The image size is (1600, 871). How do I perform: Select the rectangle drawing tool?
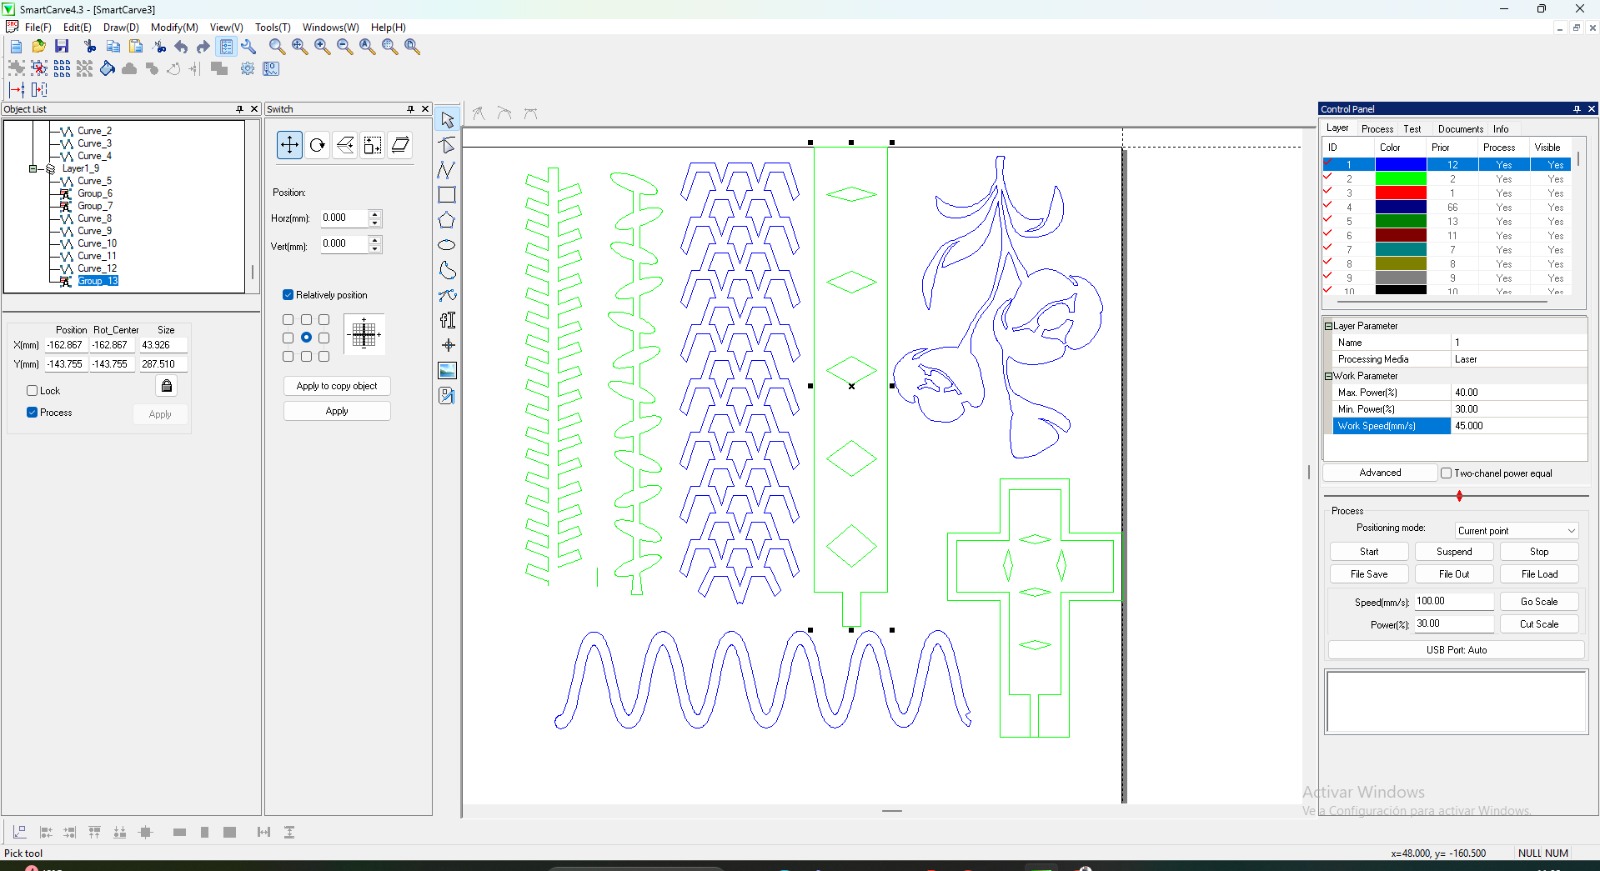coord(447,195)
